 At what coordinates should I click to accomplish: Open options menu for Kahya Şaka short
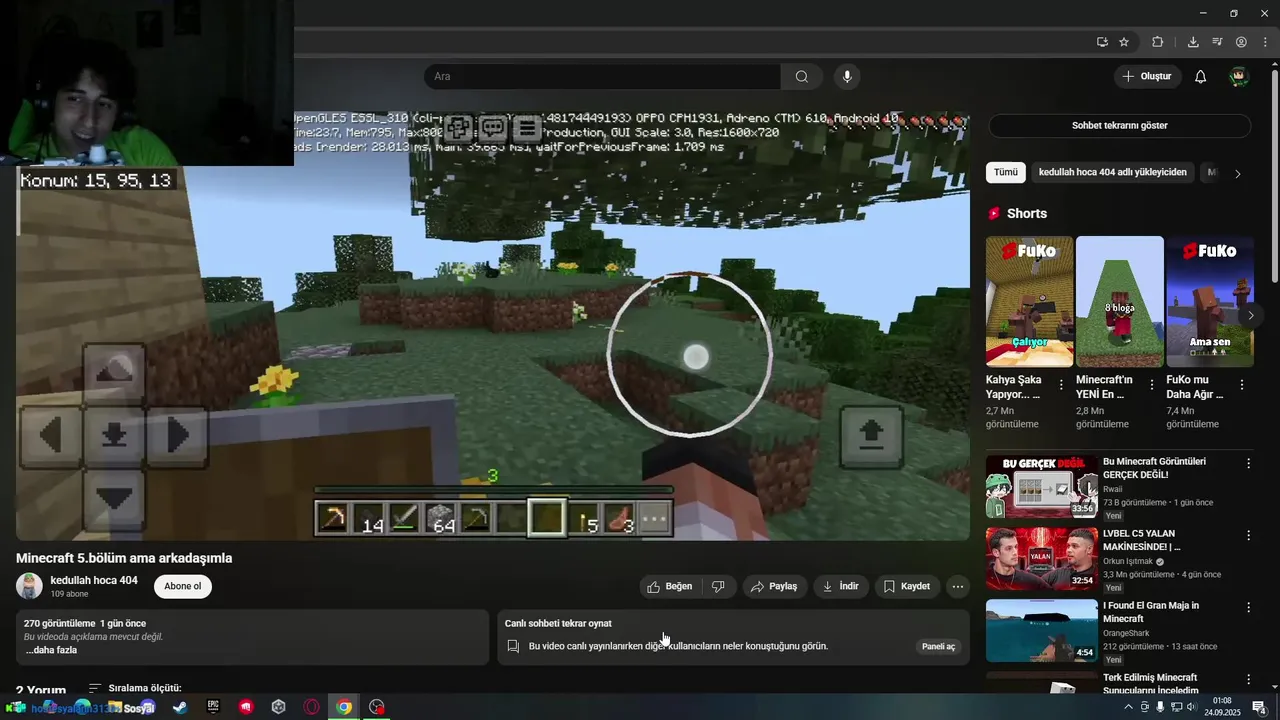[1061, 385]
